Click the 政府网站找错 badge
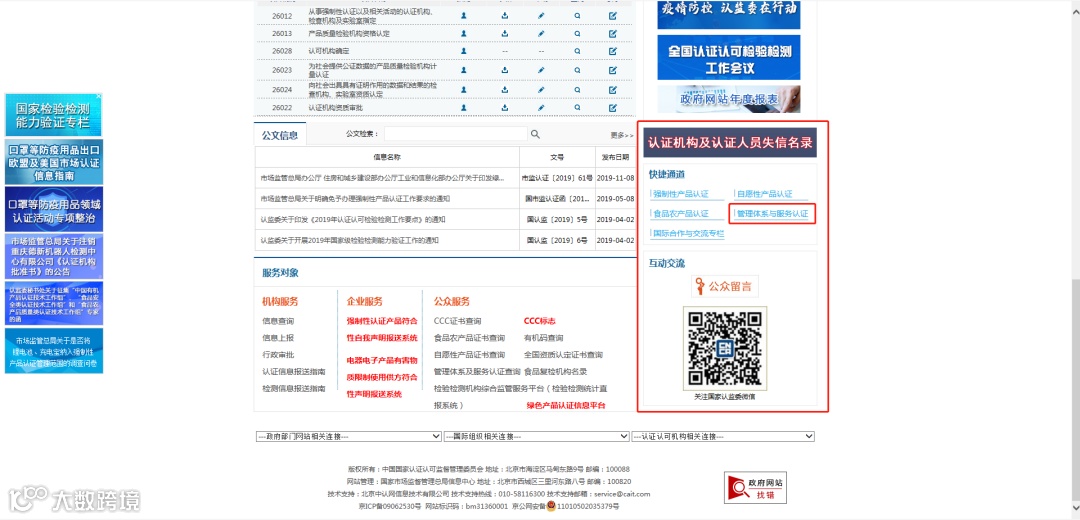 pyautogui.click(x=755, y=488)
